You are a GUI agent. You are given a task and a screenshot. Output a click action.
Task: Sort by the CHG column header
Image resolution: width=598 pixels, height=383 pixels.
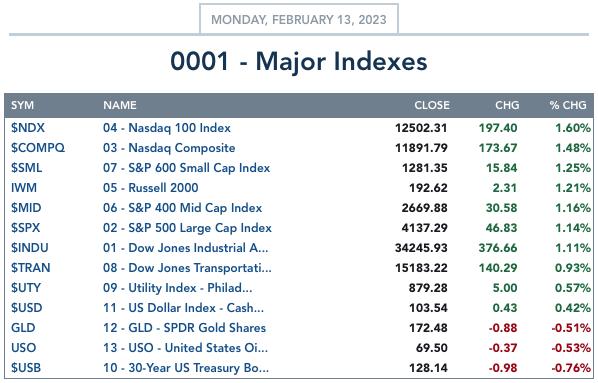507,105
